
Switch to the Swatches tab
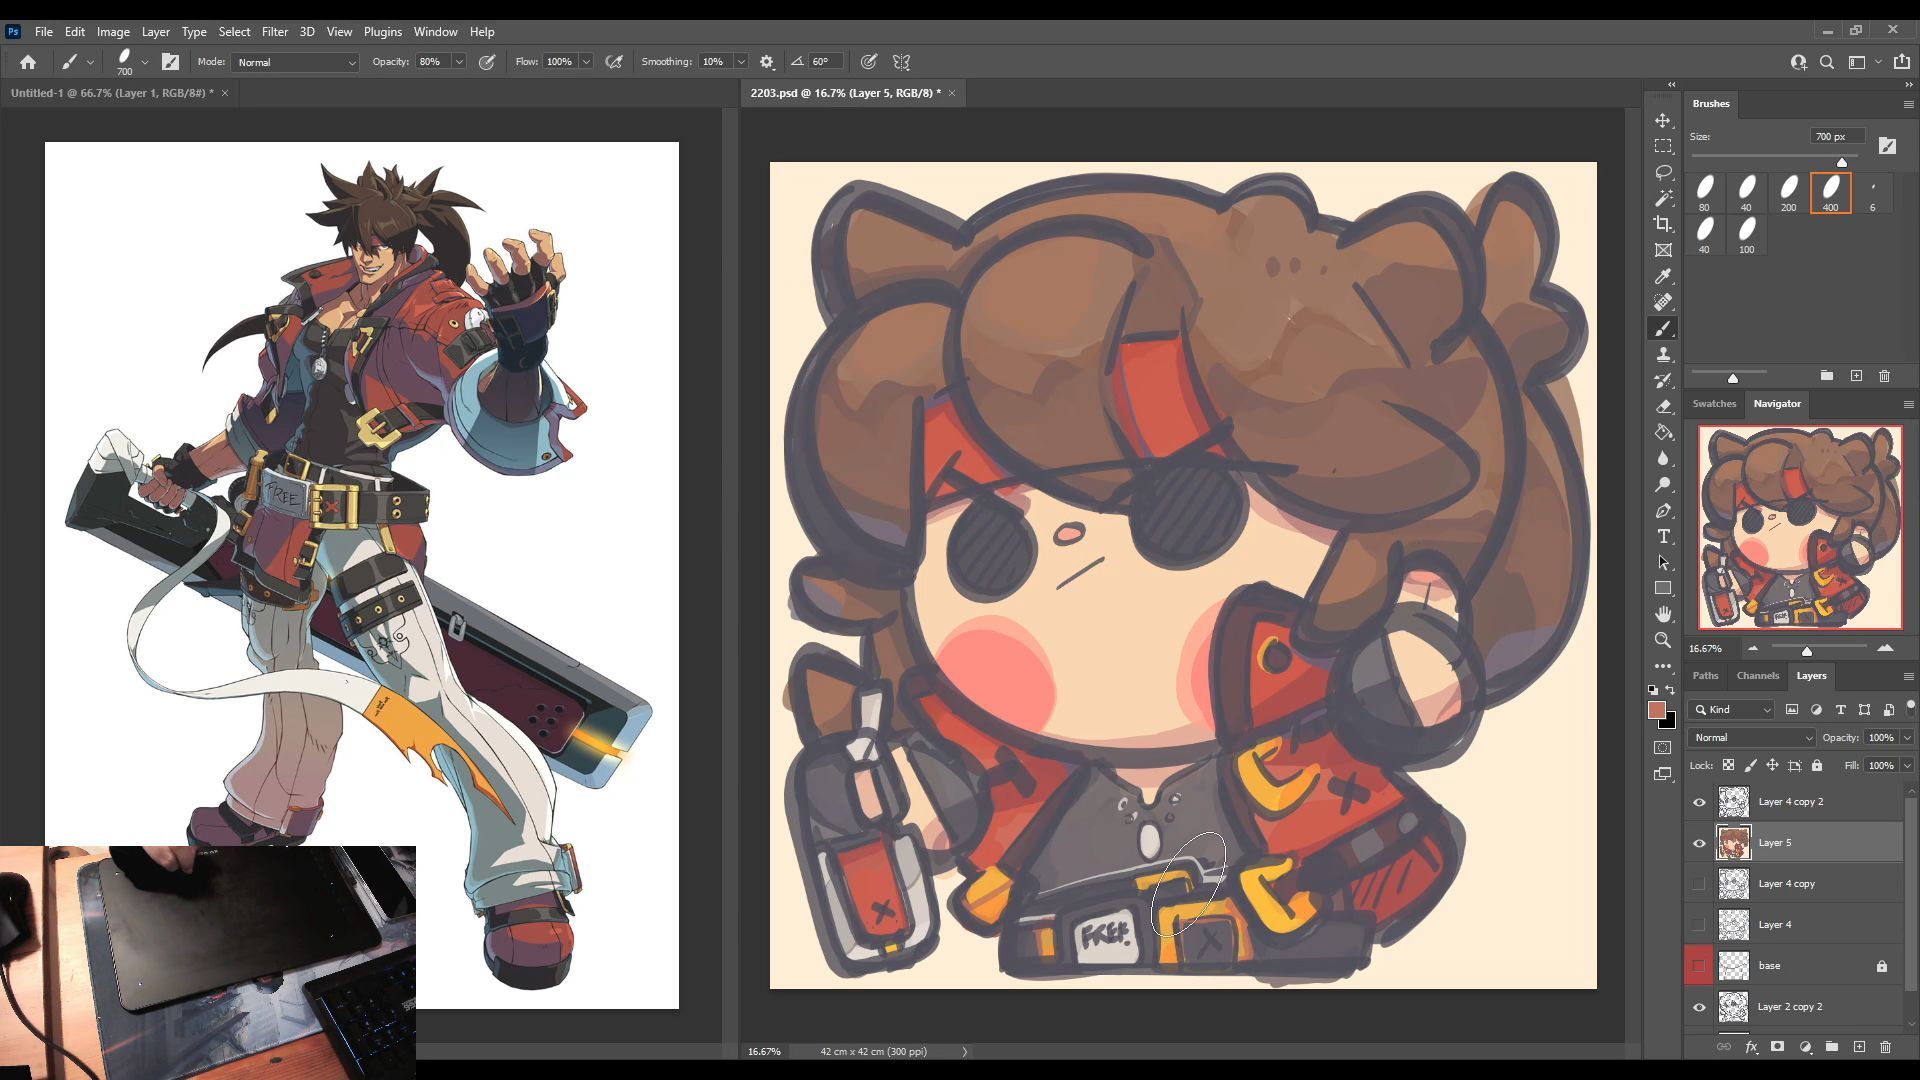[1714, 404]
